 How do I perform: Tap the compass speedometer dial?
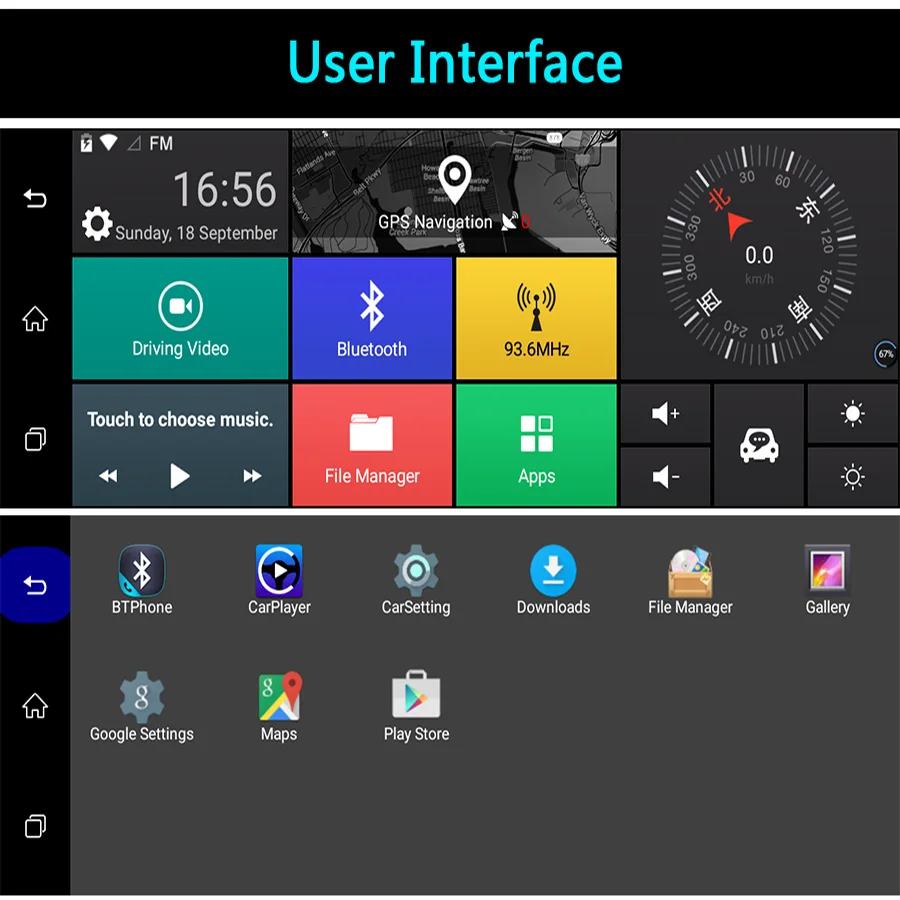click(759, 255)
